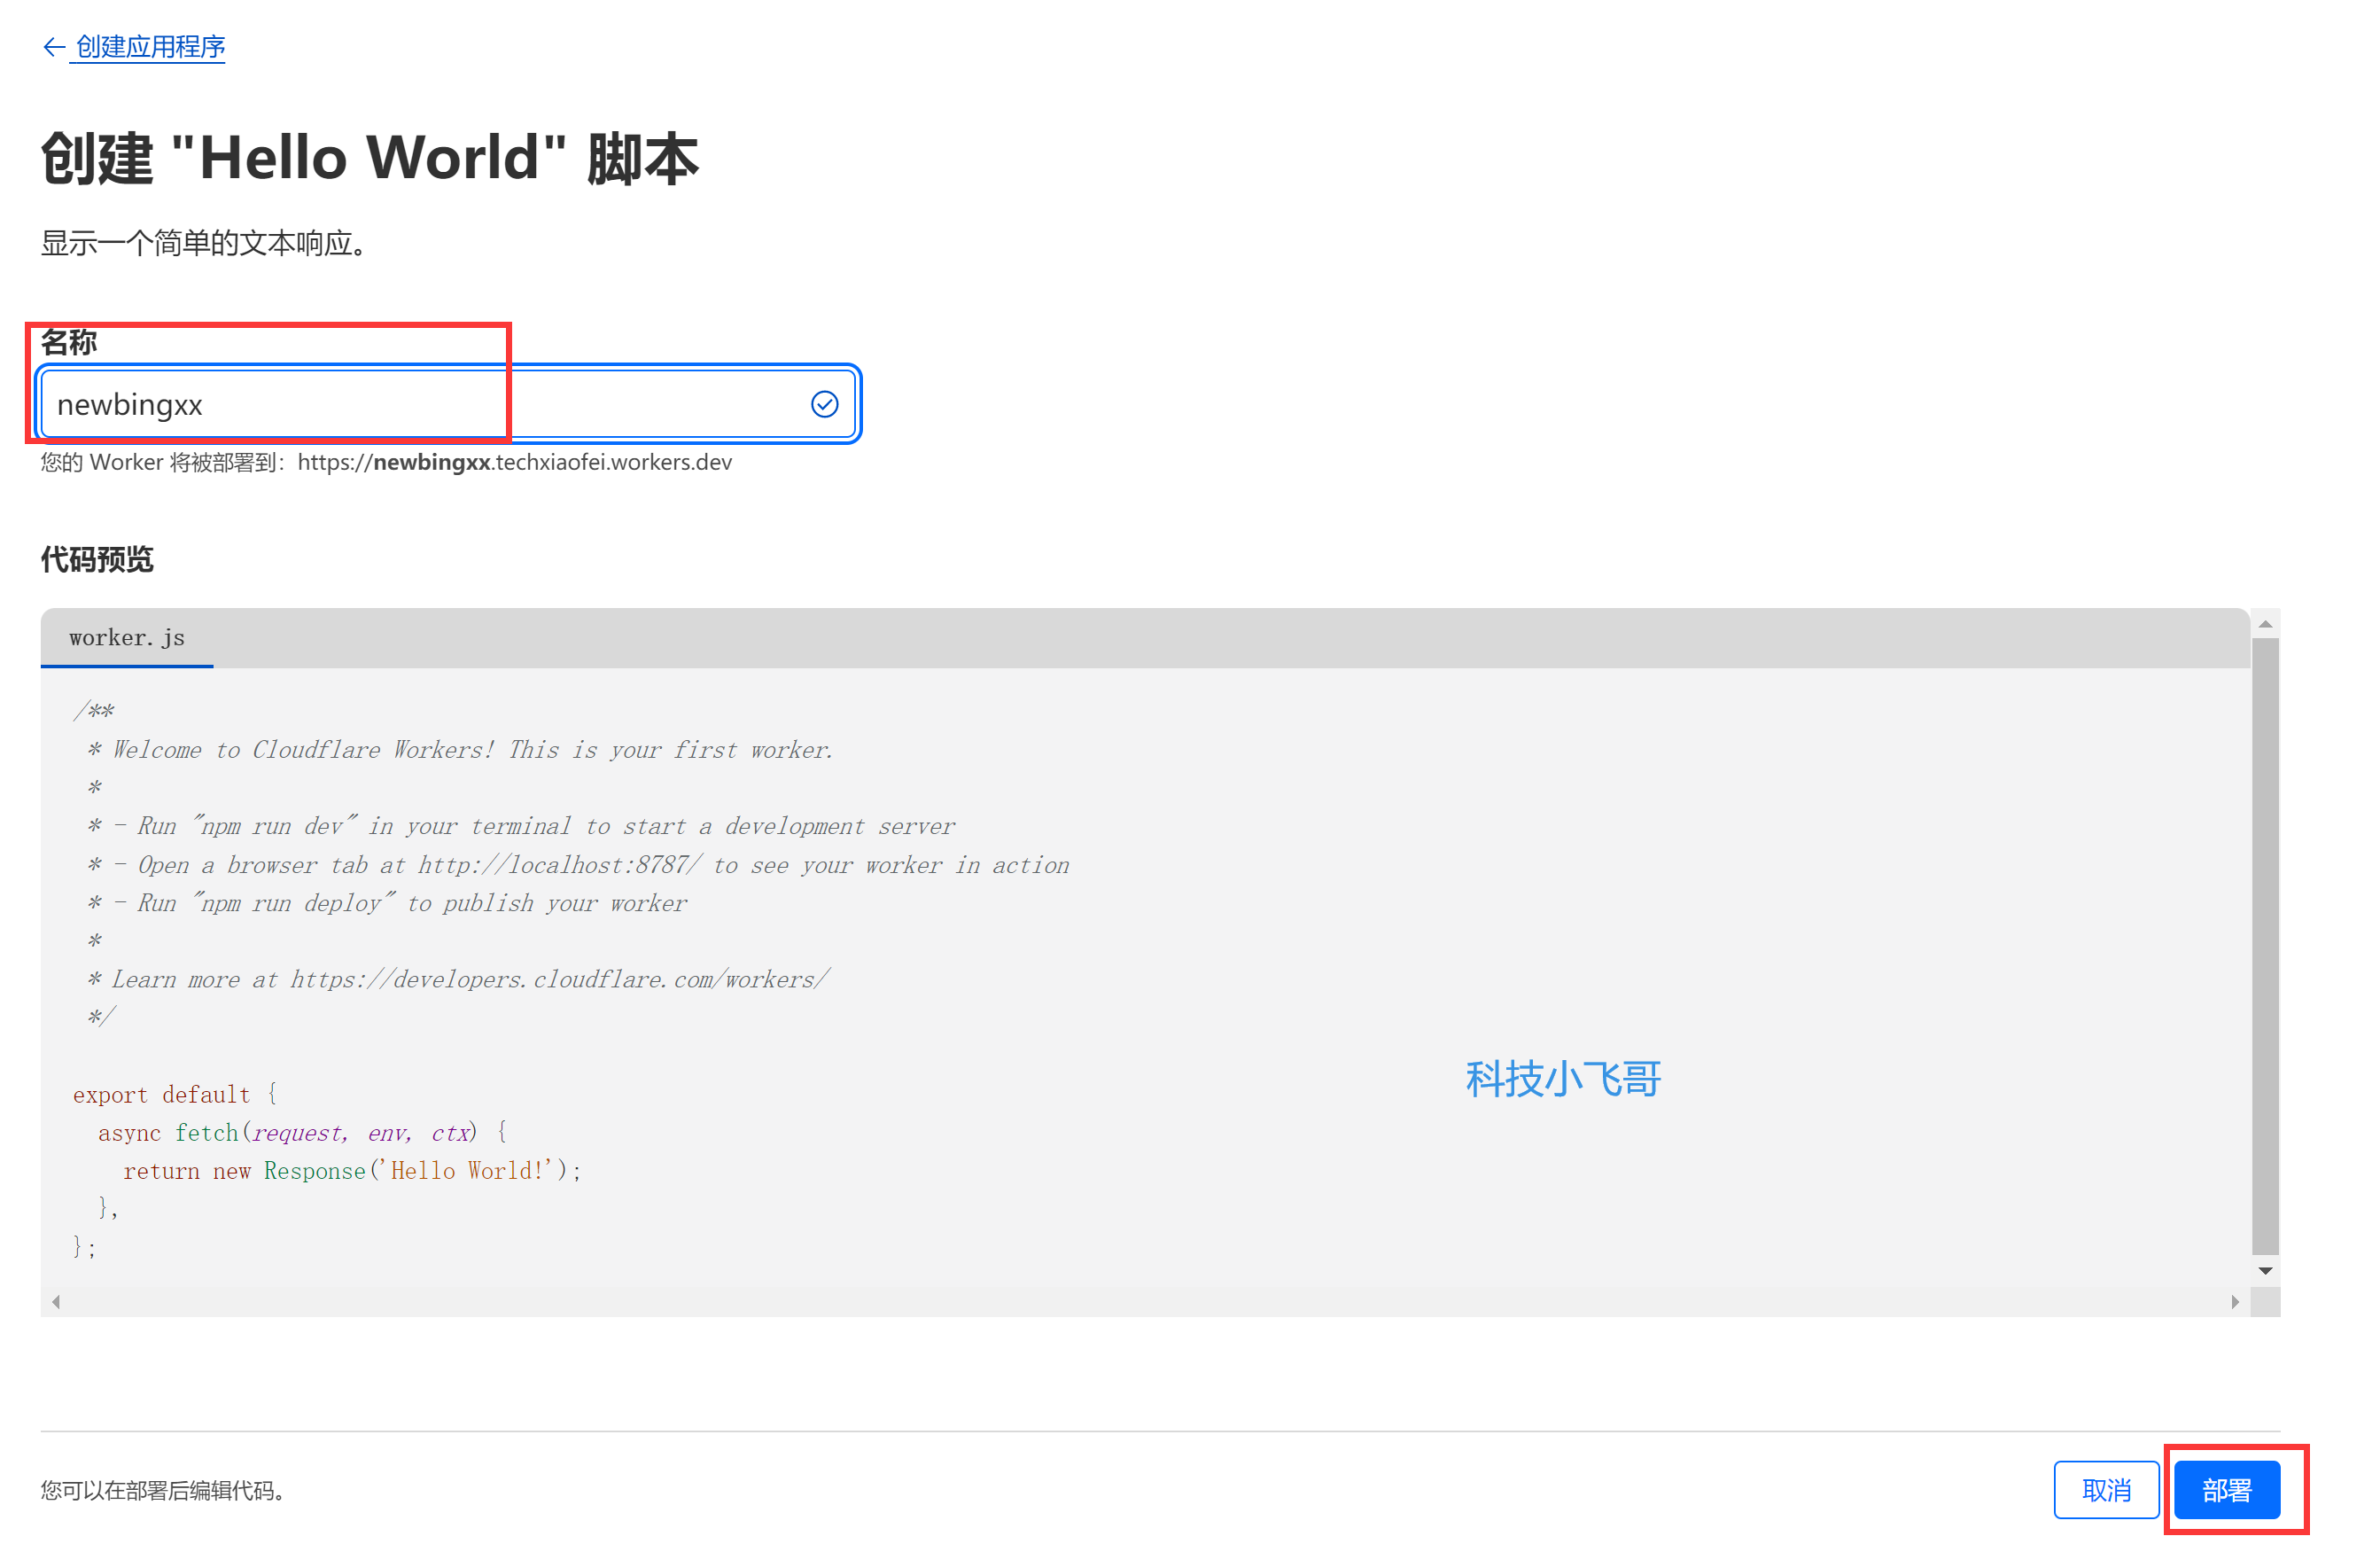The width and height of the screenshot is (2380, 1544).
Task: Click the 科技小飞哥 watermark text
Action: coord(1563,1079)
